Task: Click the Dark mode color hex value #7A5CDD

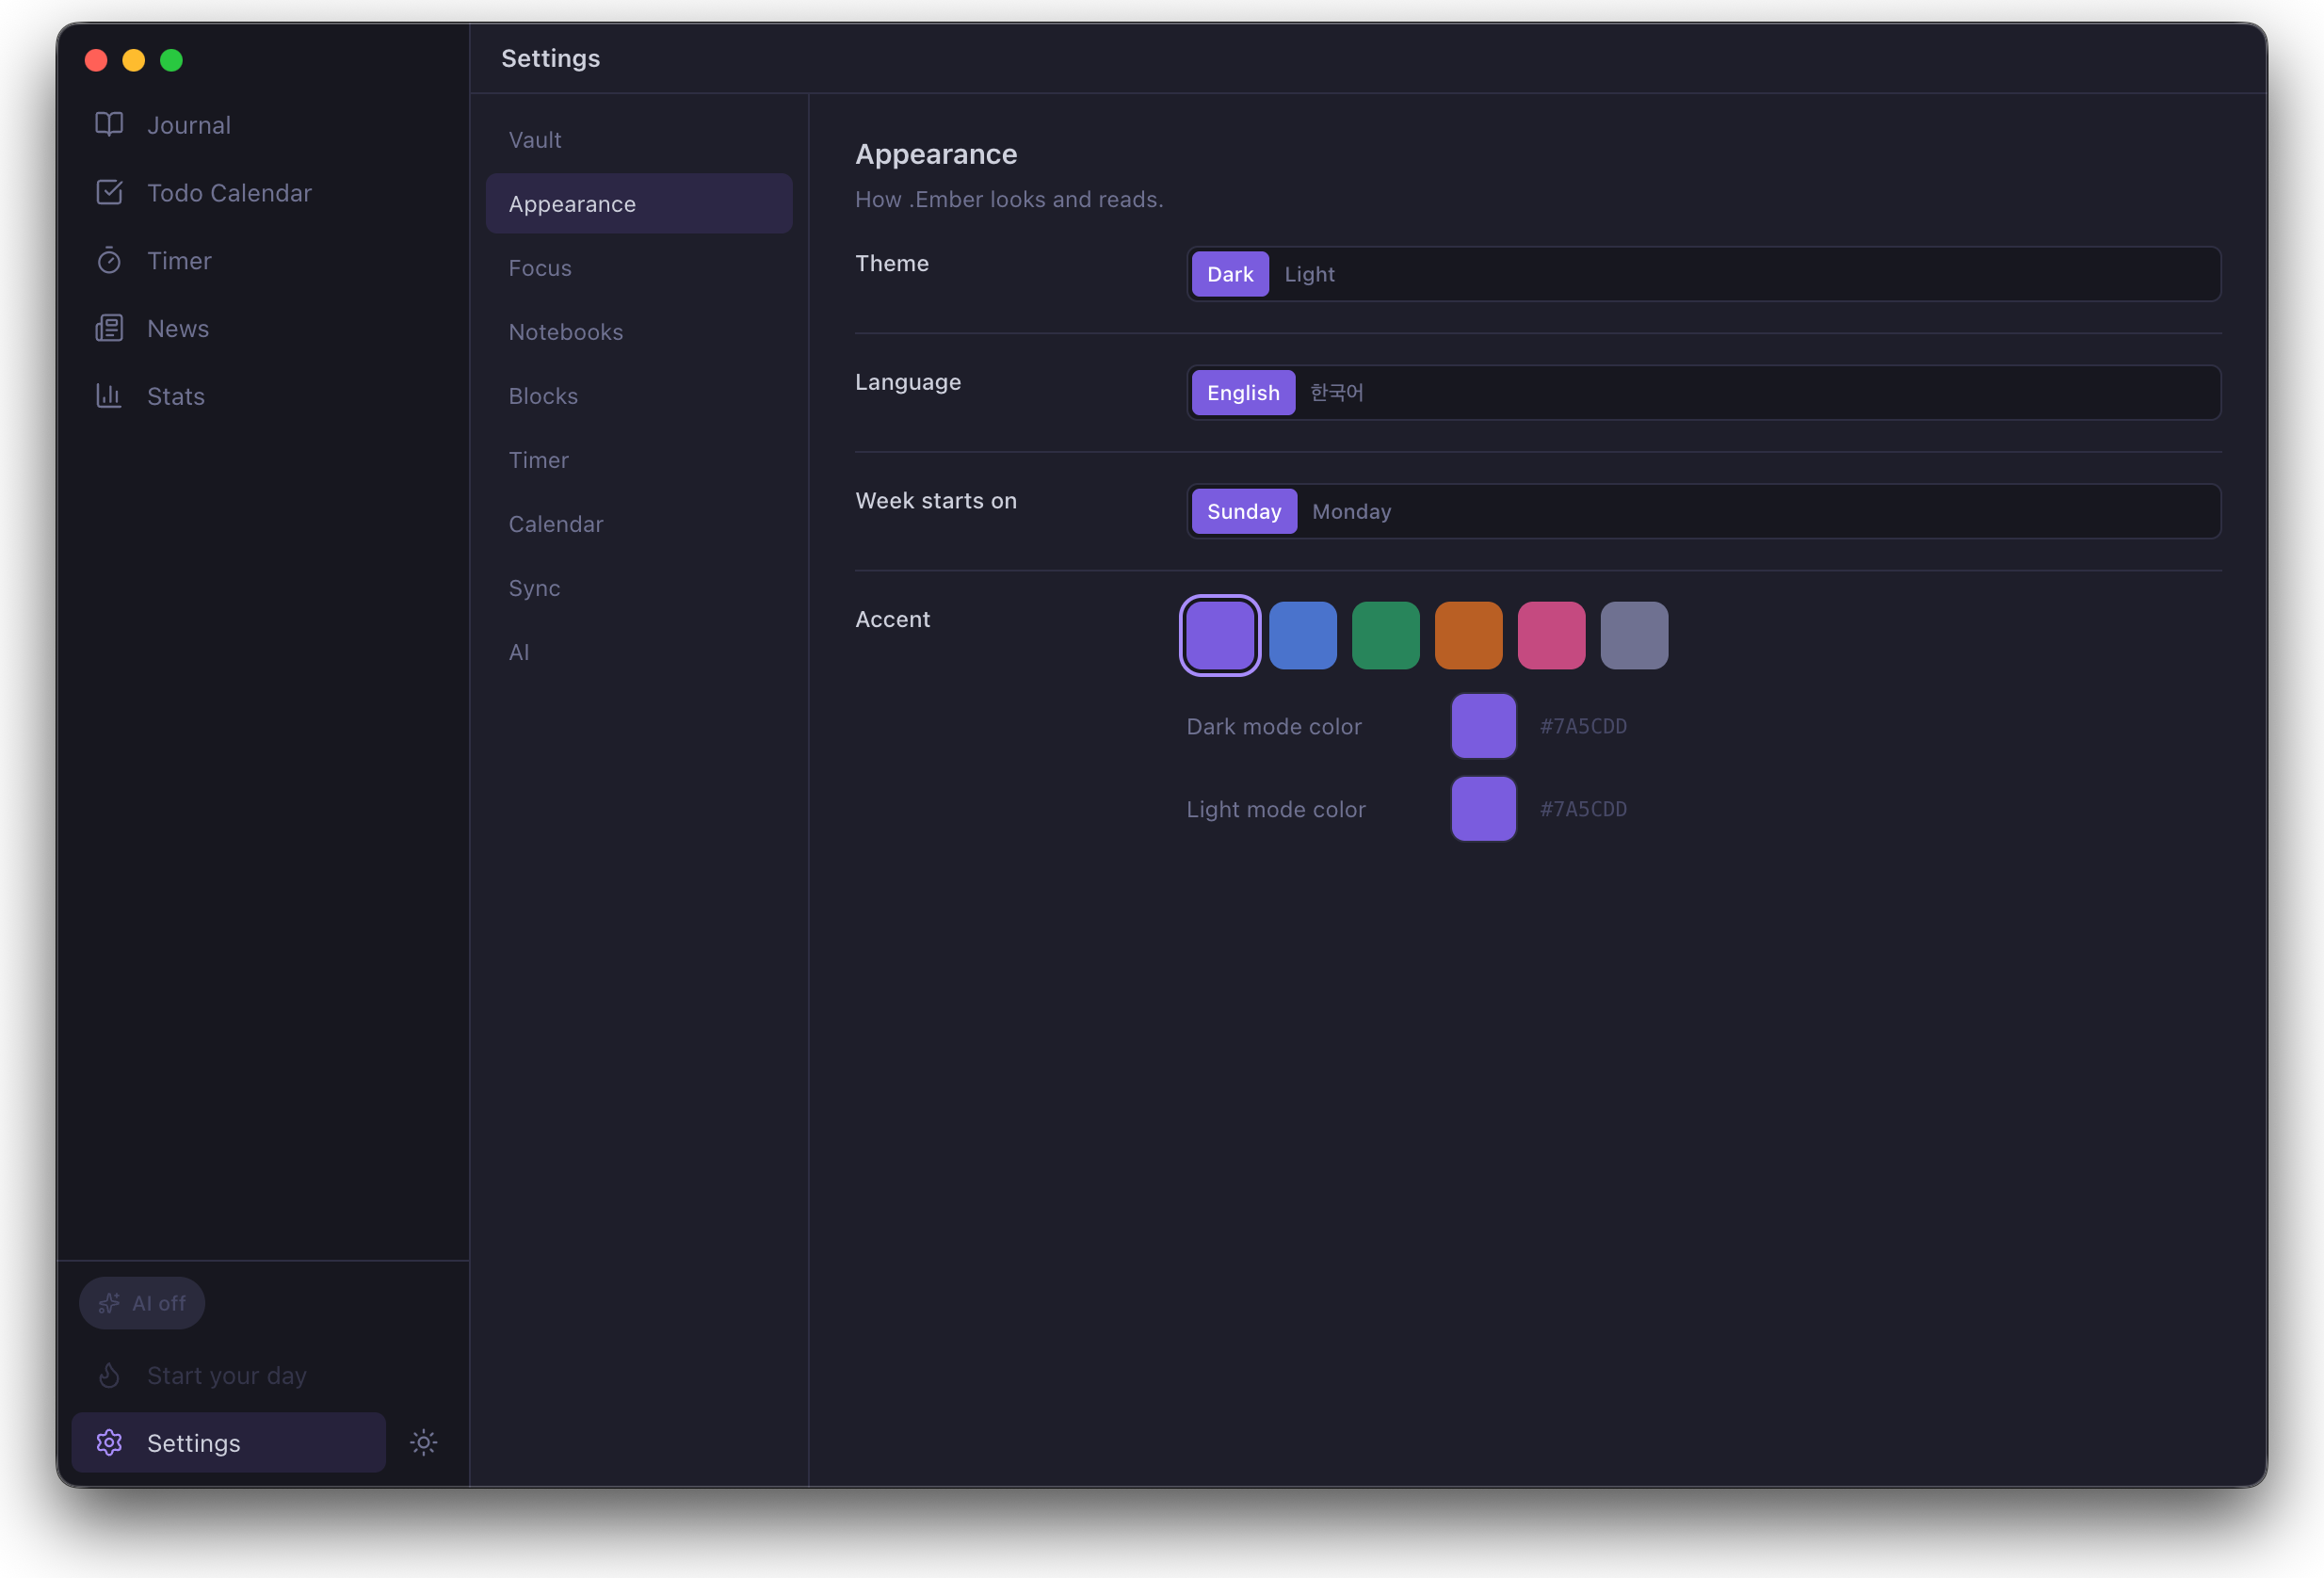Action: pyautogui.click(x=1584, y=726)
